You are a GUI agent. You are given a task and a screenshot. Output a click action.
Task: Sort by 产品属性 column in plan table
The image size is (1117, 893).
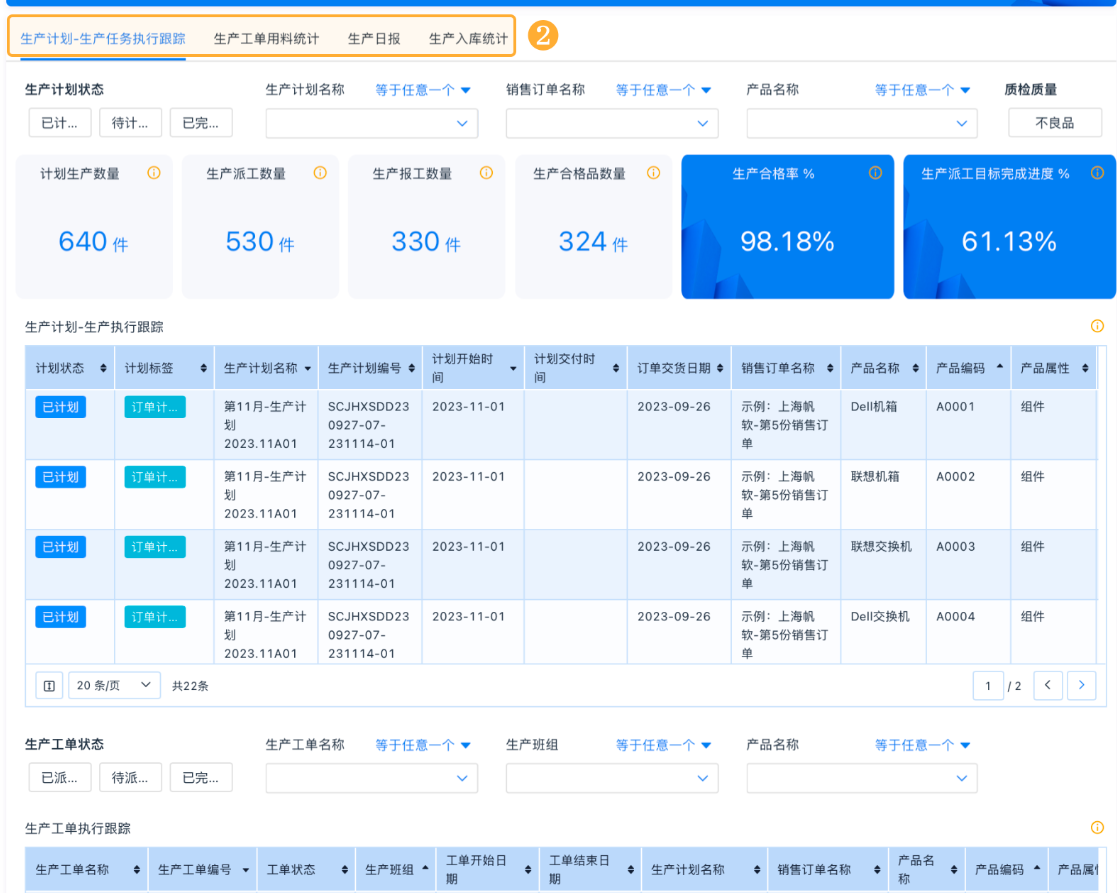coord(1085,368)
